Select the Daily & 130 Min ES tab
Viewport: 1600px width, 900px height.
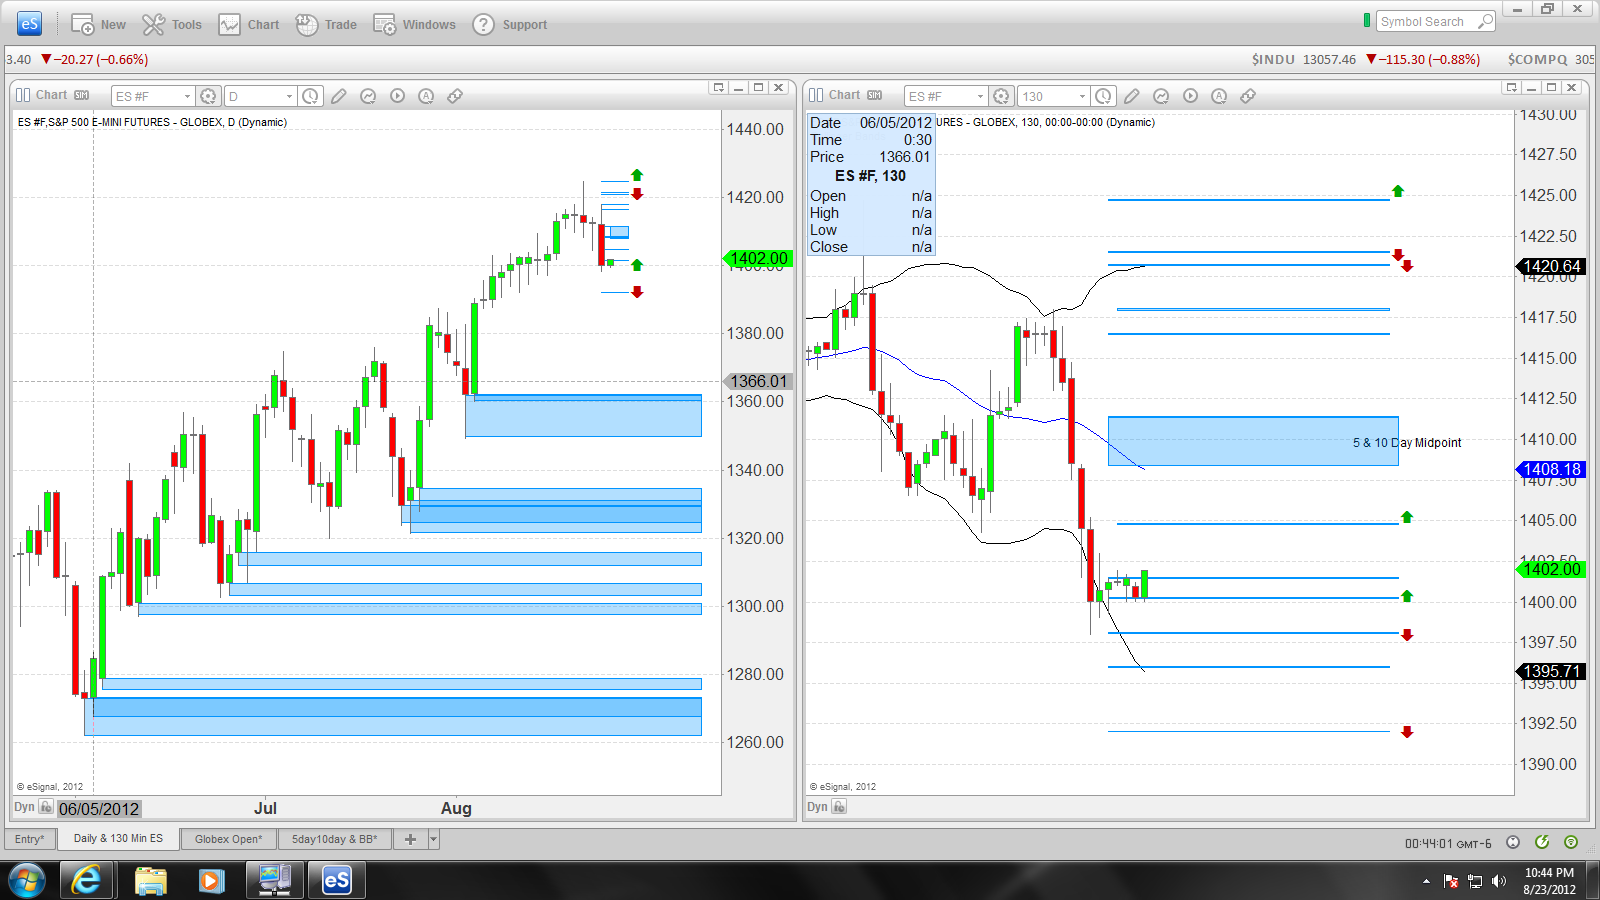[118, 839]
